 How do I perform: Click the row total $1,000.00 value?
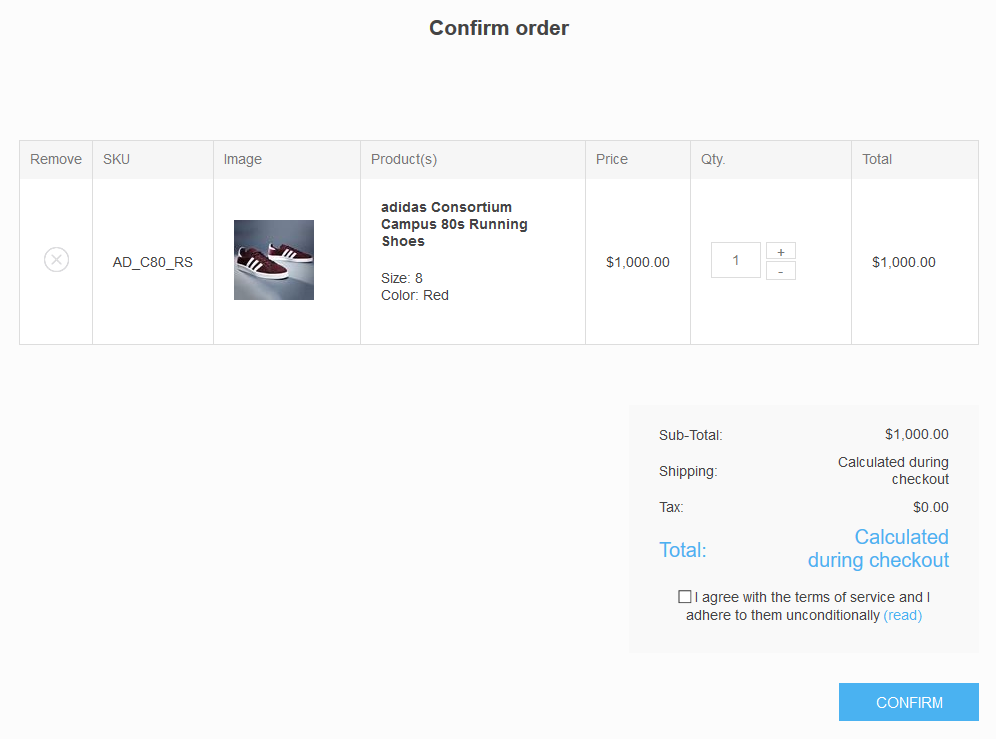[903, 262]
